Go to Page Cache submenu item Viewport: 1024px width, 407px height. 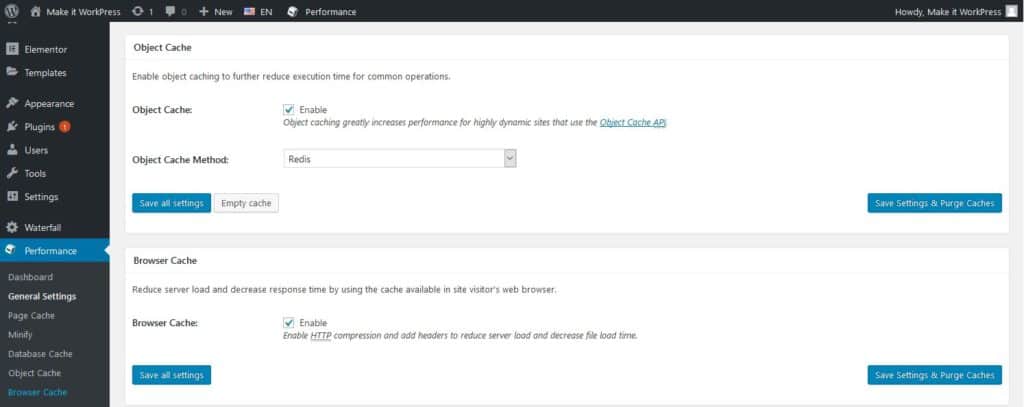pos(31,316)
